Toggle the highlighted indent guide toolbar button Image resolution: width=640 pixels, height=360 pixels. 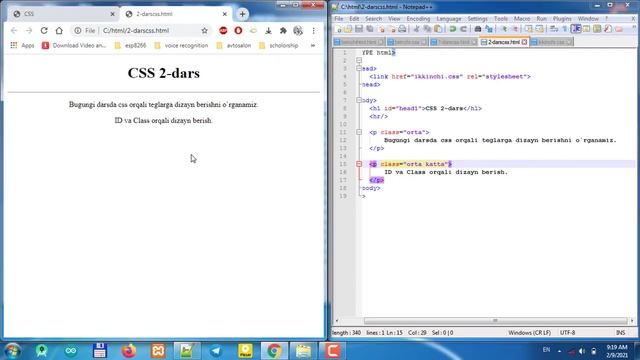pos(576,29)
